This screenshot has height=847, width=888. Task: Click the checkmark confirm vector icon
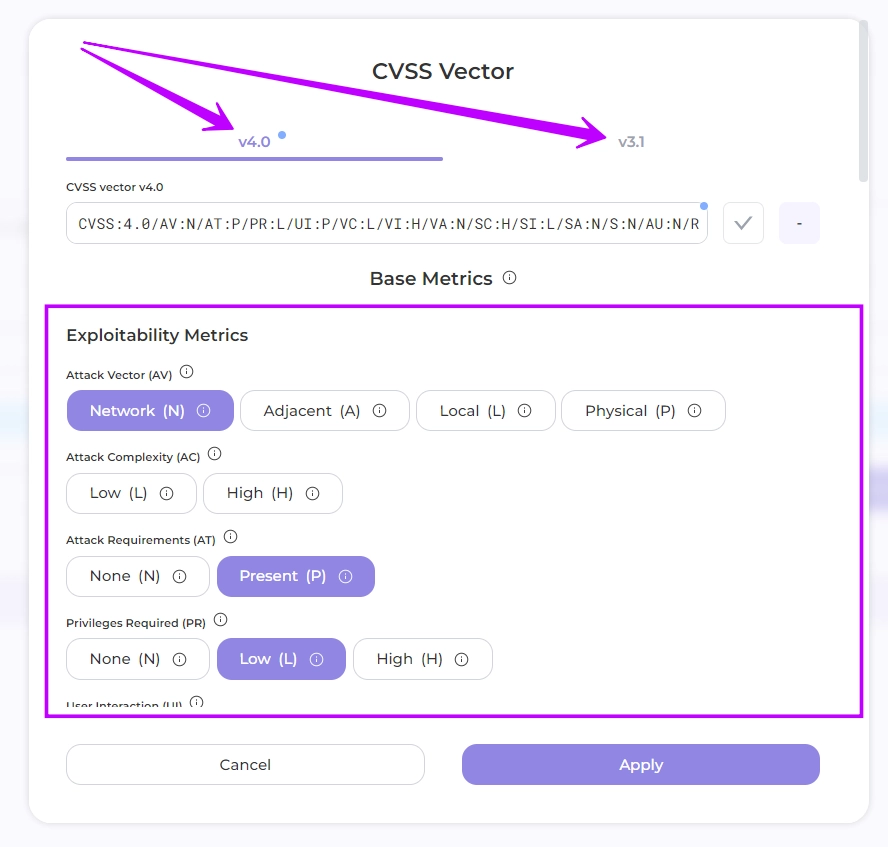(x=743, y=223)
